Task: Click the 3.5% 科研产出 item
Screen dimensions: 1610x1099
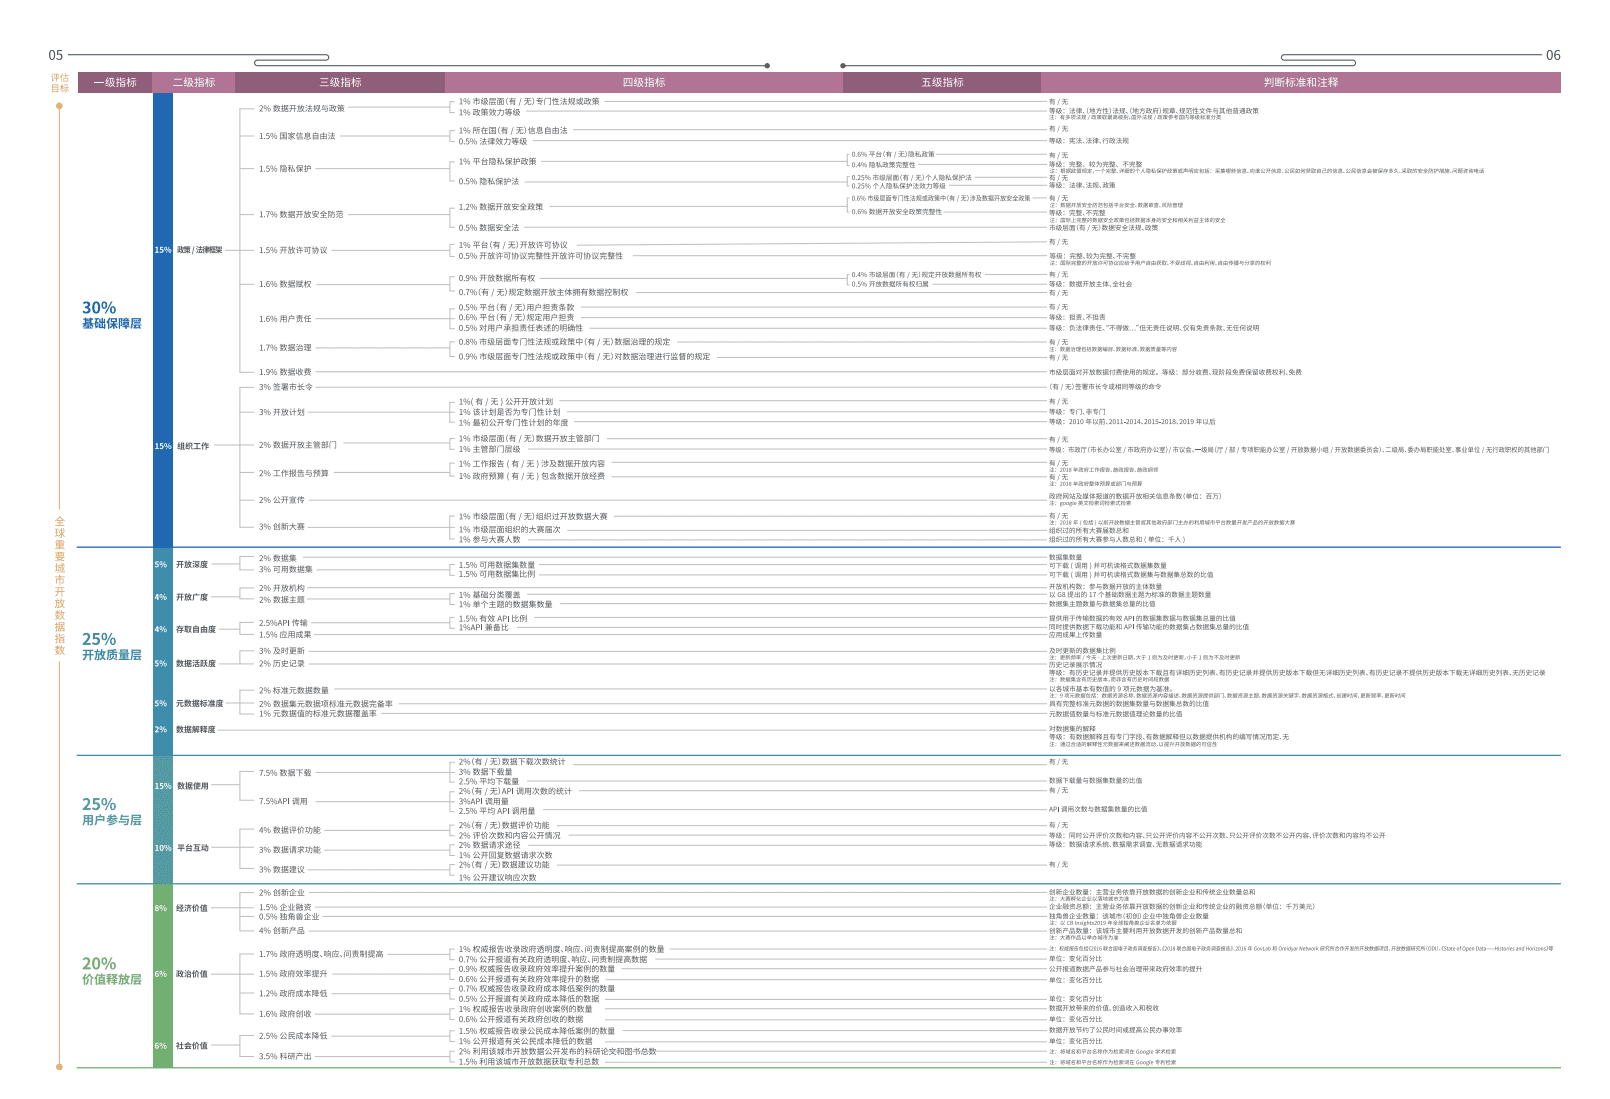Action: pyautogui.click(x=285, y=1056)
